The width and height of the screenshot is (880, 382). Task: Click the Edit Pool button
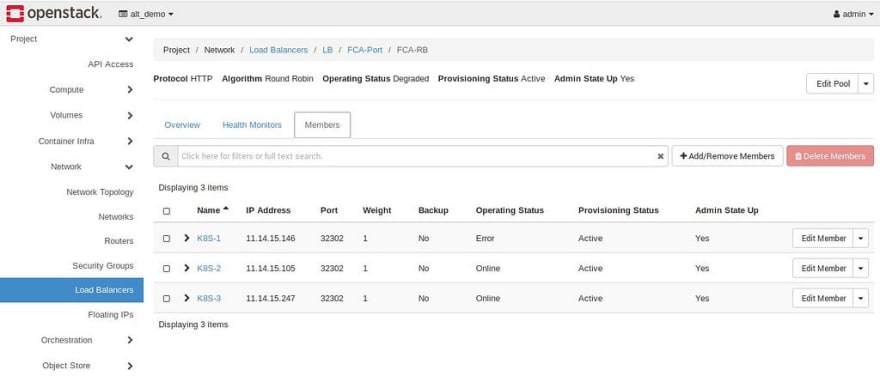coord(832,84)
